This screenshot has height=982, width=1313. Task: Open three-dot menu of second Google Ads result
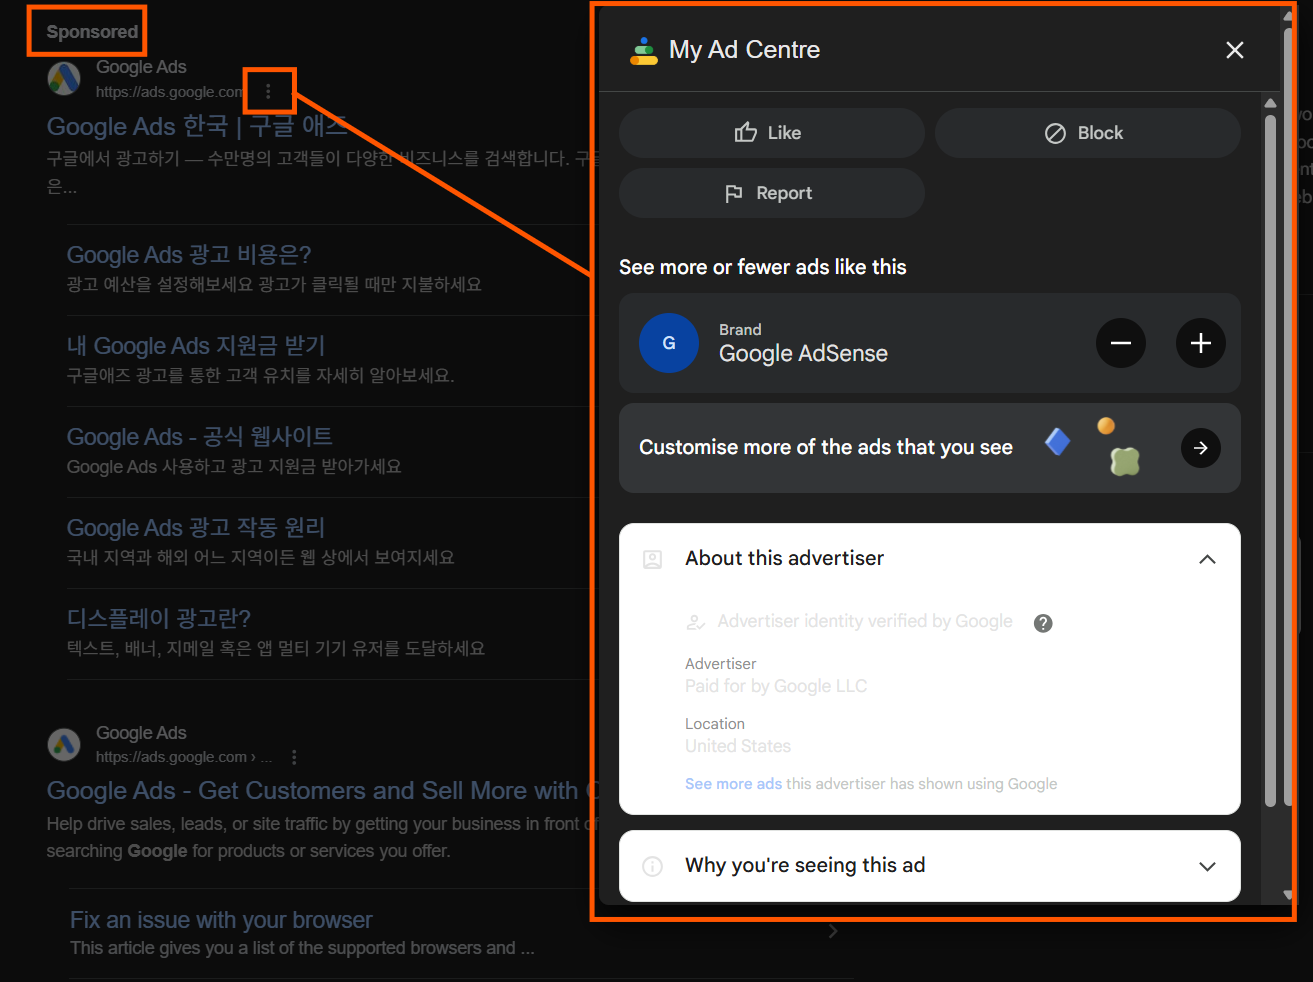294,757
